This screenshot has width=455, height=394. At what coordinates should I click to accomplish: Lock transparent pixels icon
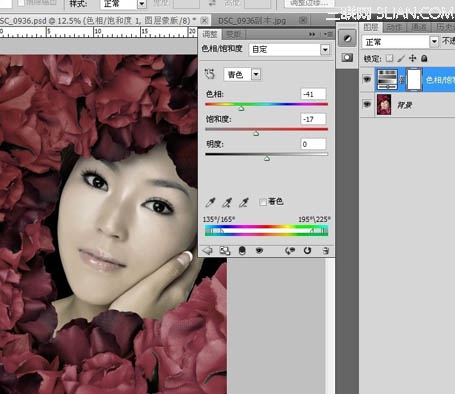tap(389, 59)
